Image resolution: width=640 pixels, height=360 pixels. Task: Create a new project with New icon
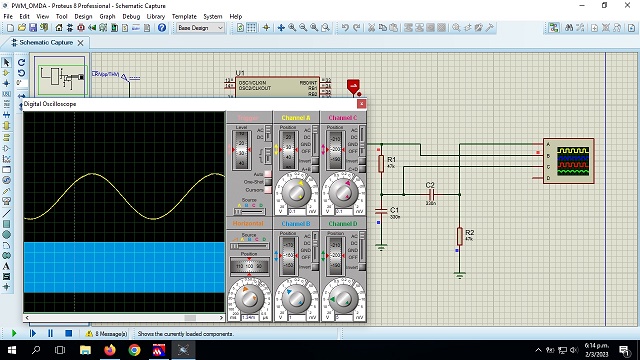11,28
